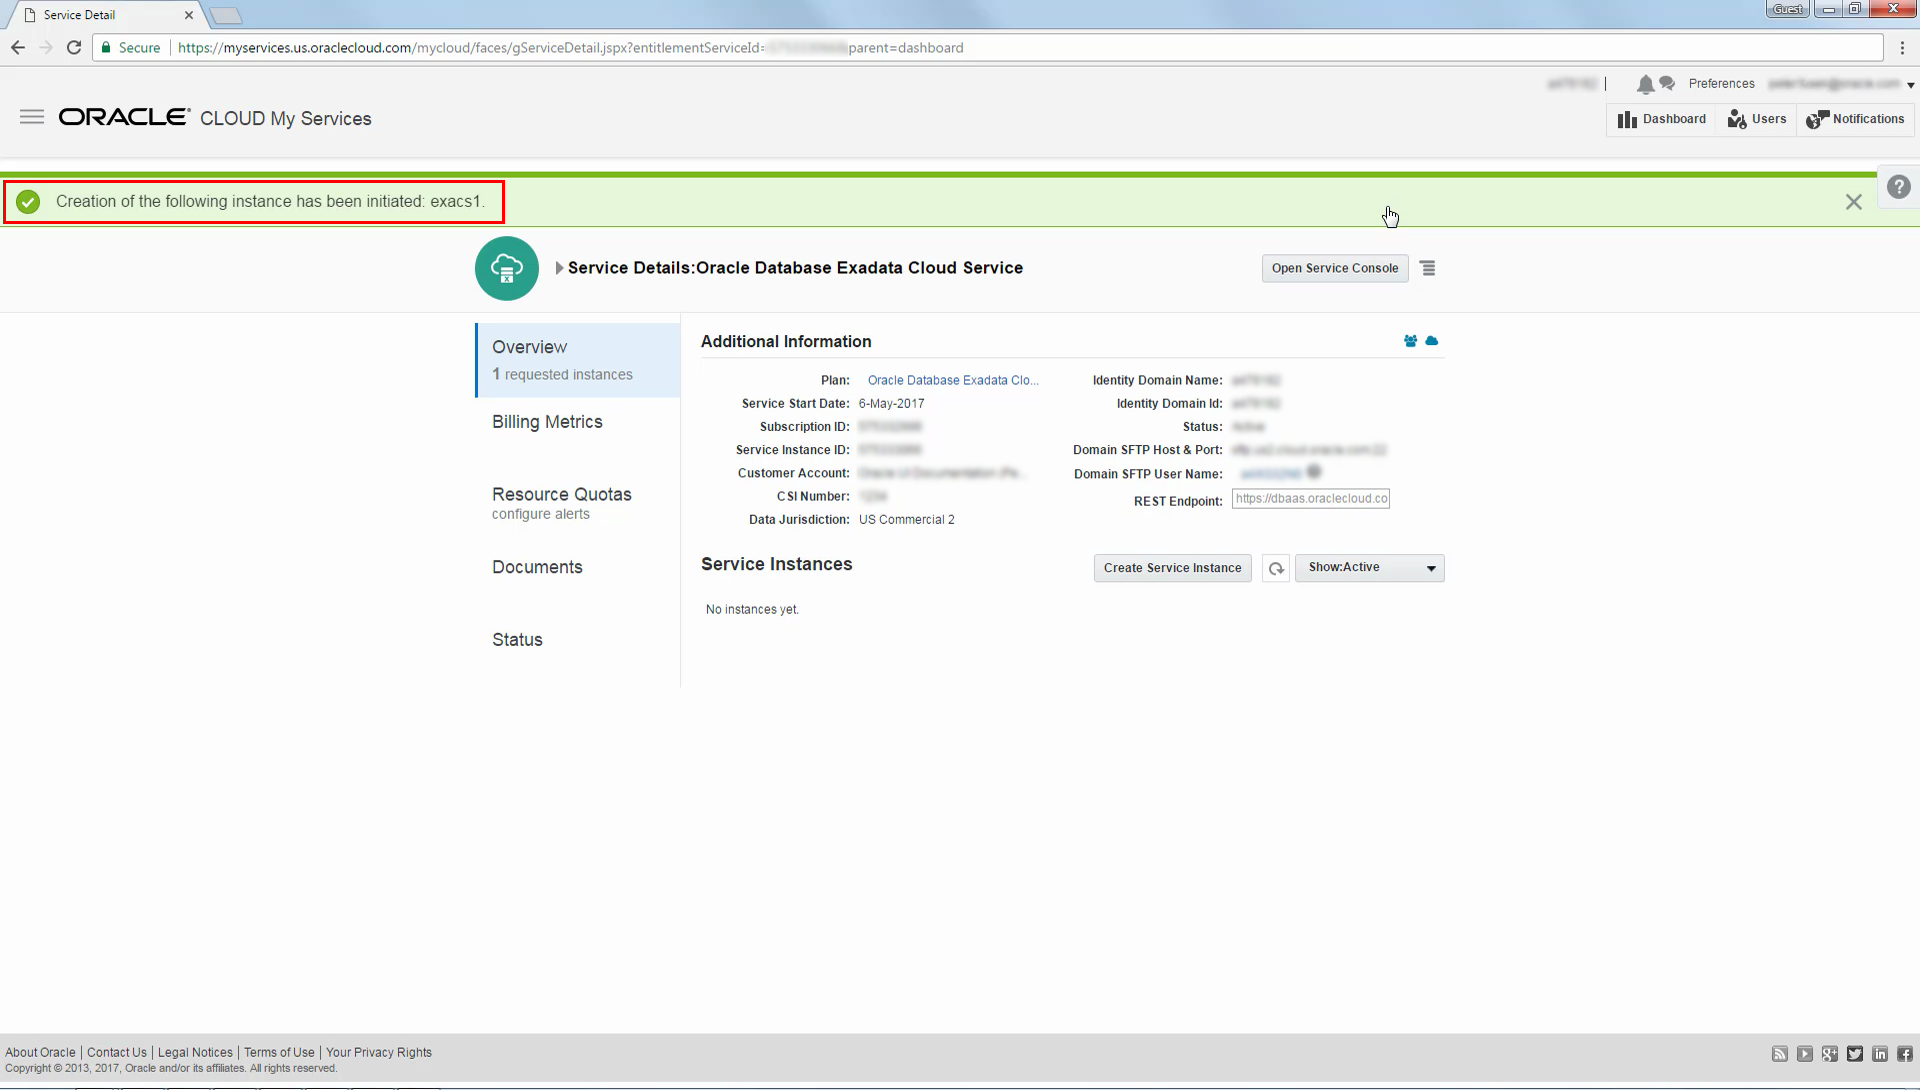Open the chat bubbles icon

pos(1667,83)
